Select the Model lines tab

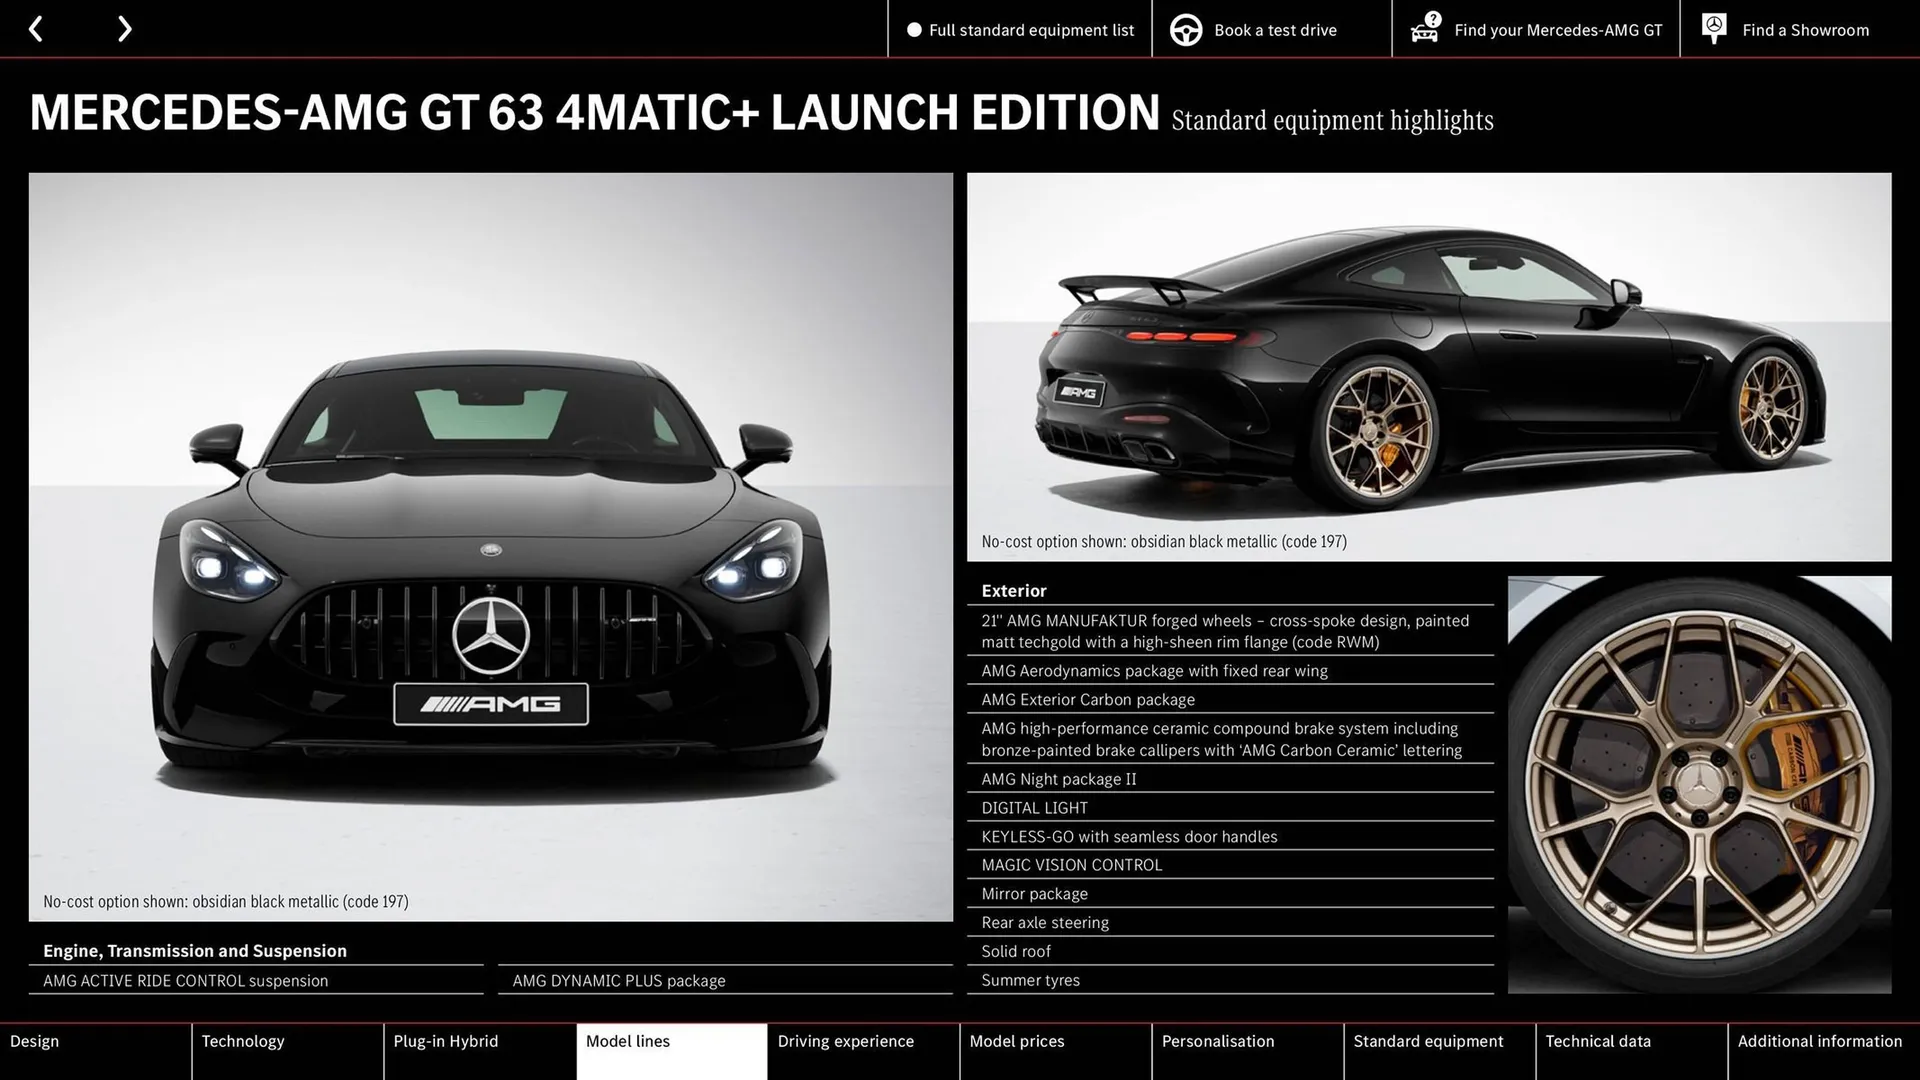671,1051
